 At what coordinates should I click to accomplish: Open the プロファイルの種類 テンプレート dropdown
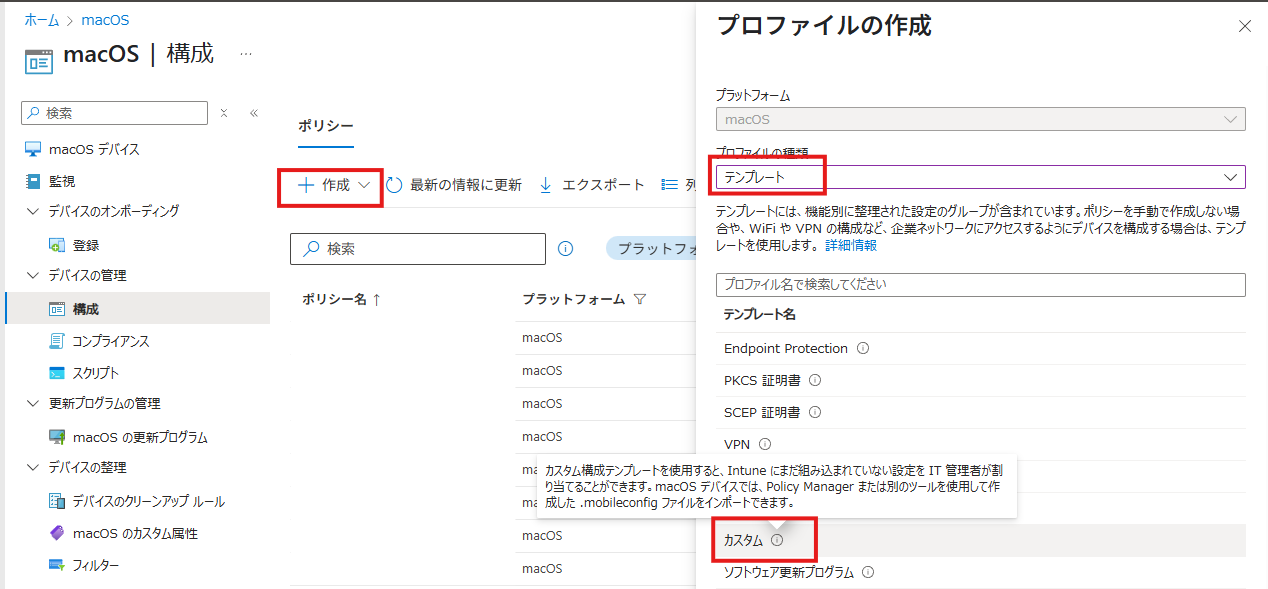tap(981, 177)
